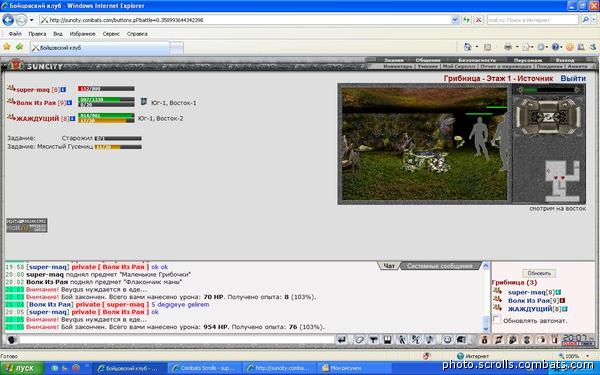Click the Обновить button
The width and height of the screenshot is (600, 375).
pyautogui.click(x=539, y=273)
